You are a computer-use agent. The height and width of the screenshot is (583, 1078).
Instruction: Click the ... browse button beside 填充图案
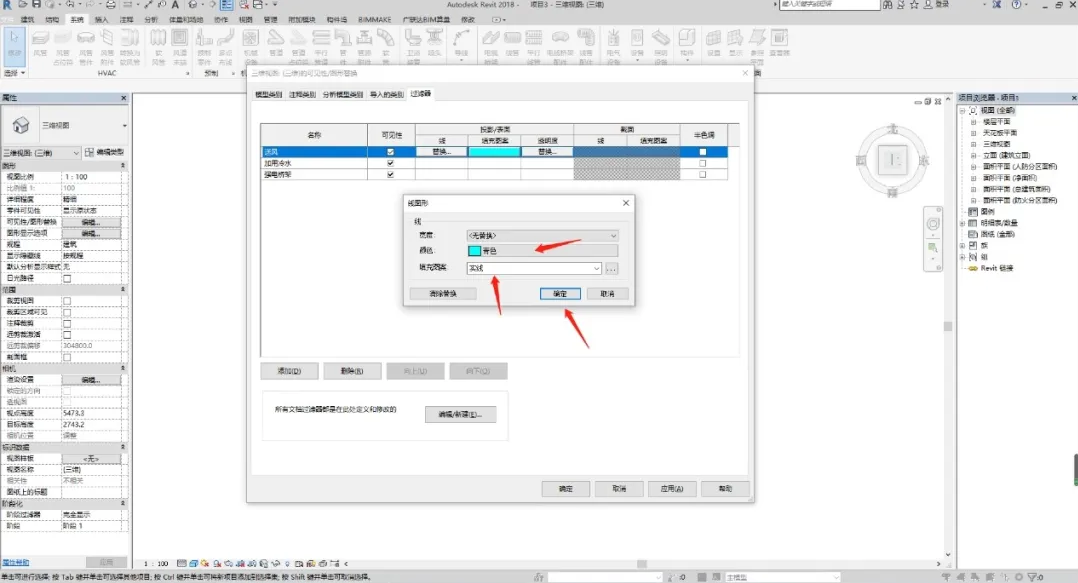point(611,268)
